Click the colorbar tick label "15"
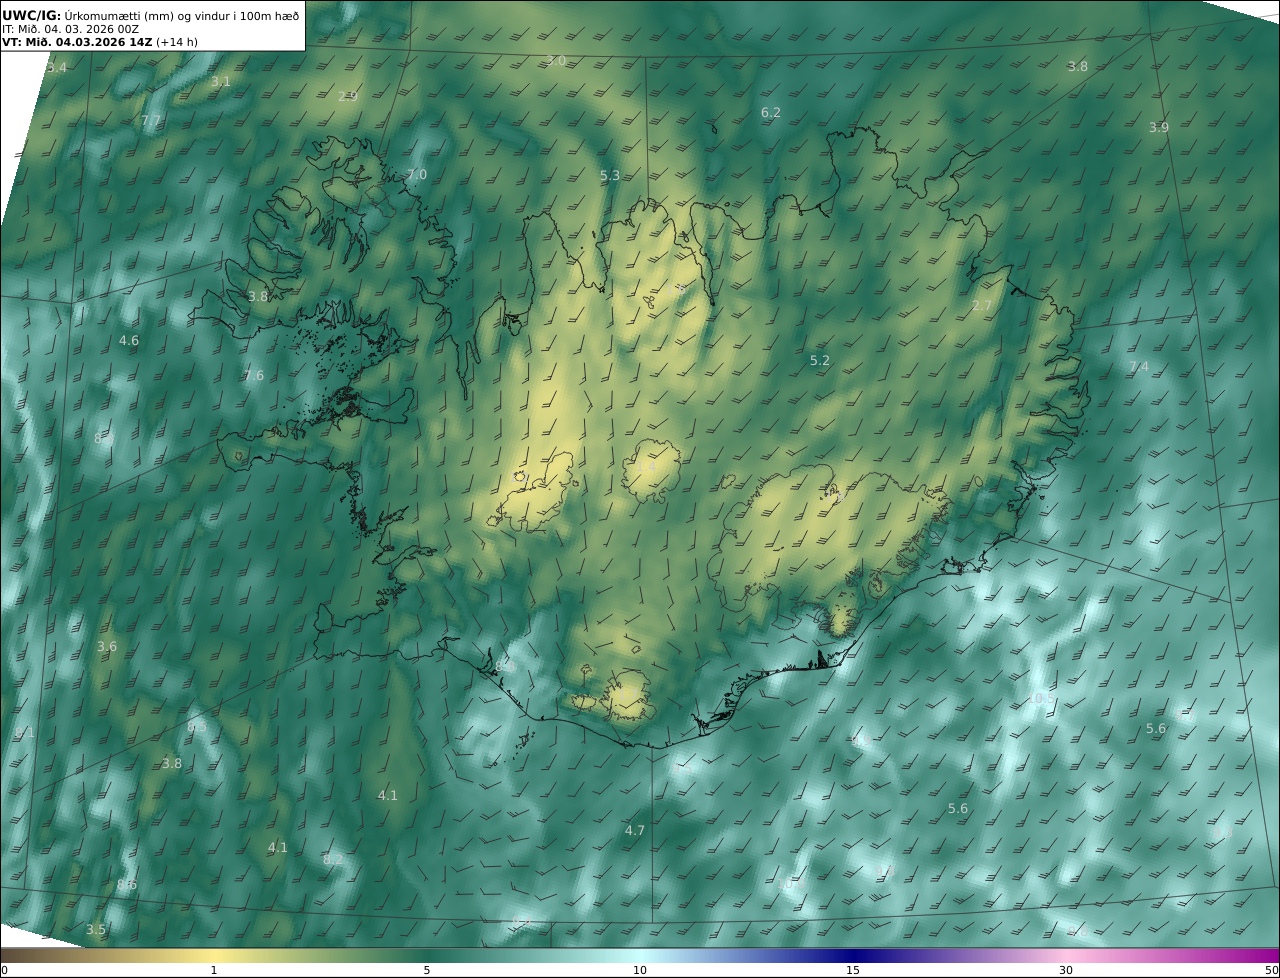Image resolution: width=1280 pixels, height=978 pixels. (853, 970)
